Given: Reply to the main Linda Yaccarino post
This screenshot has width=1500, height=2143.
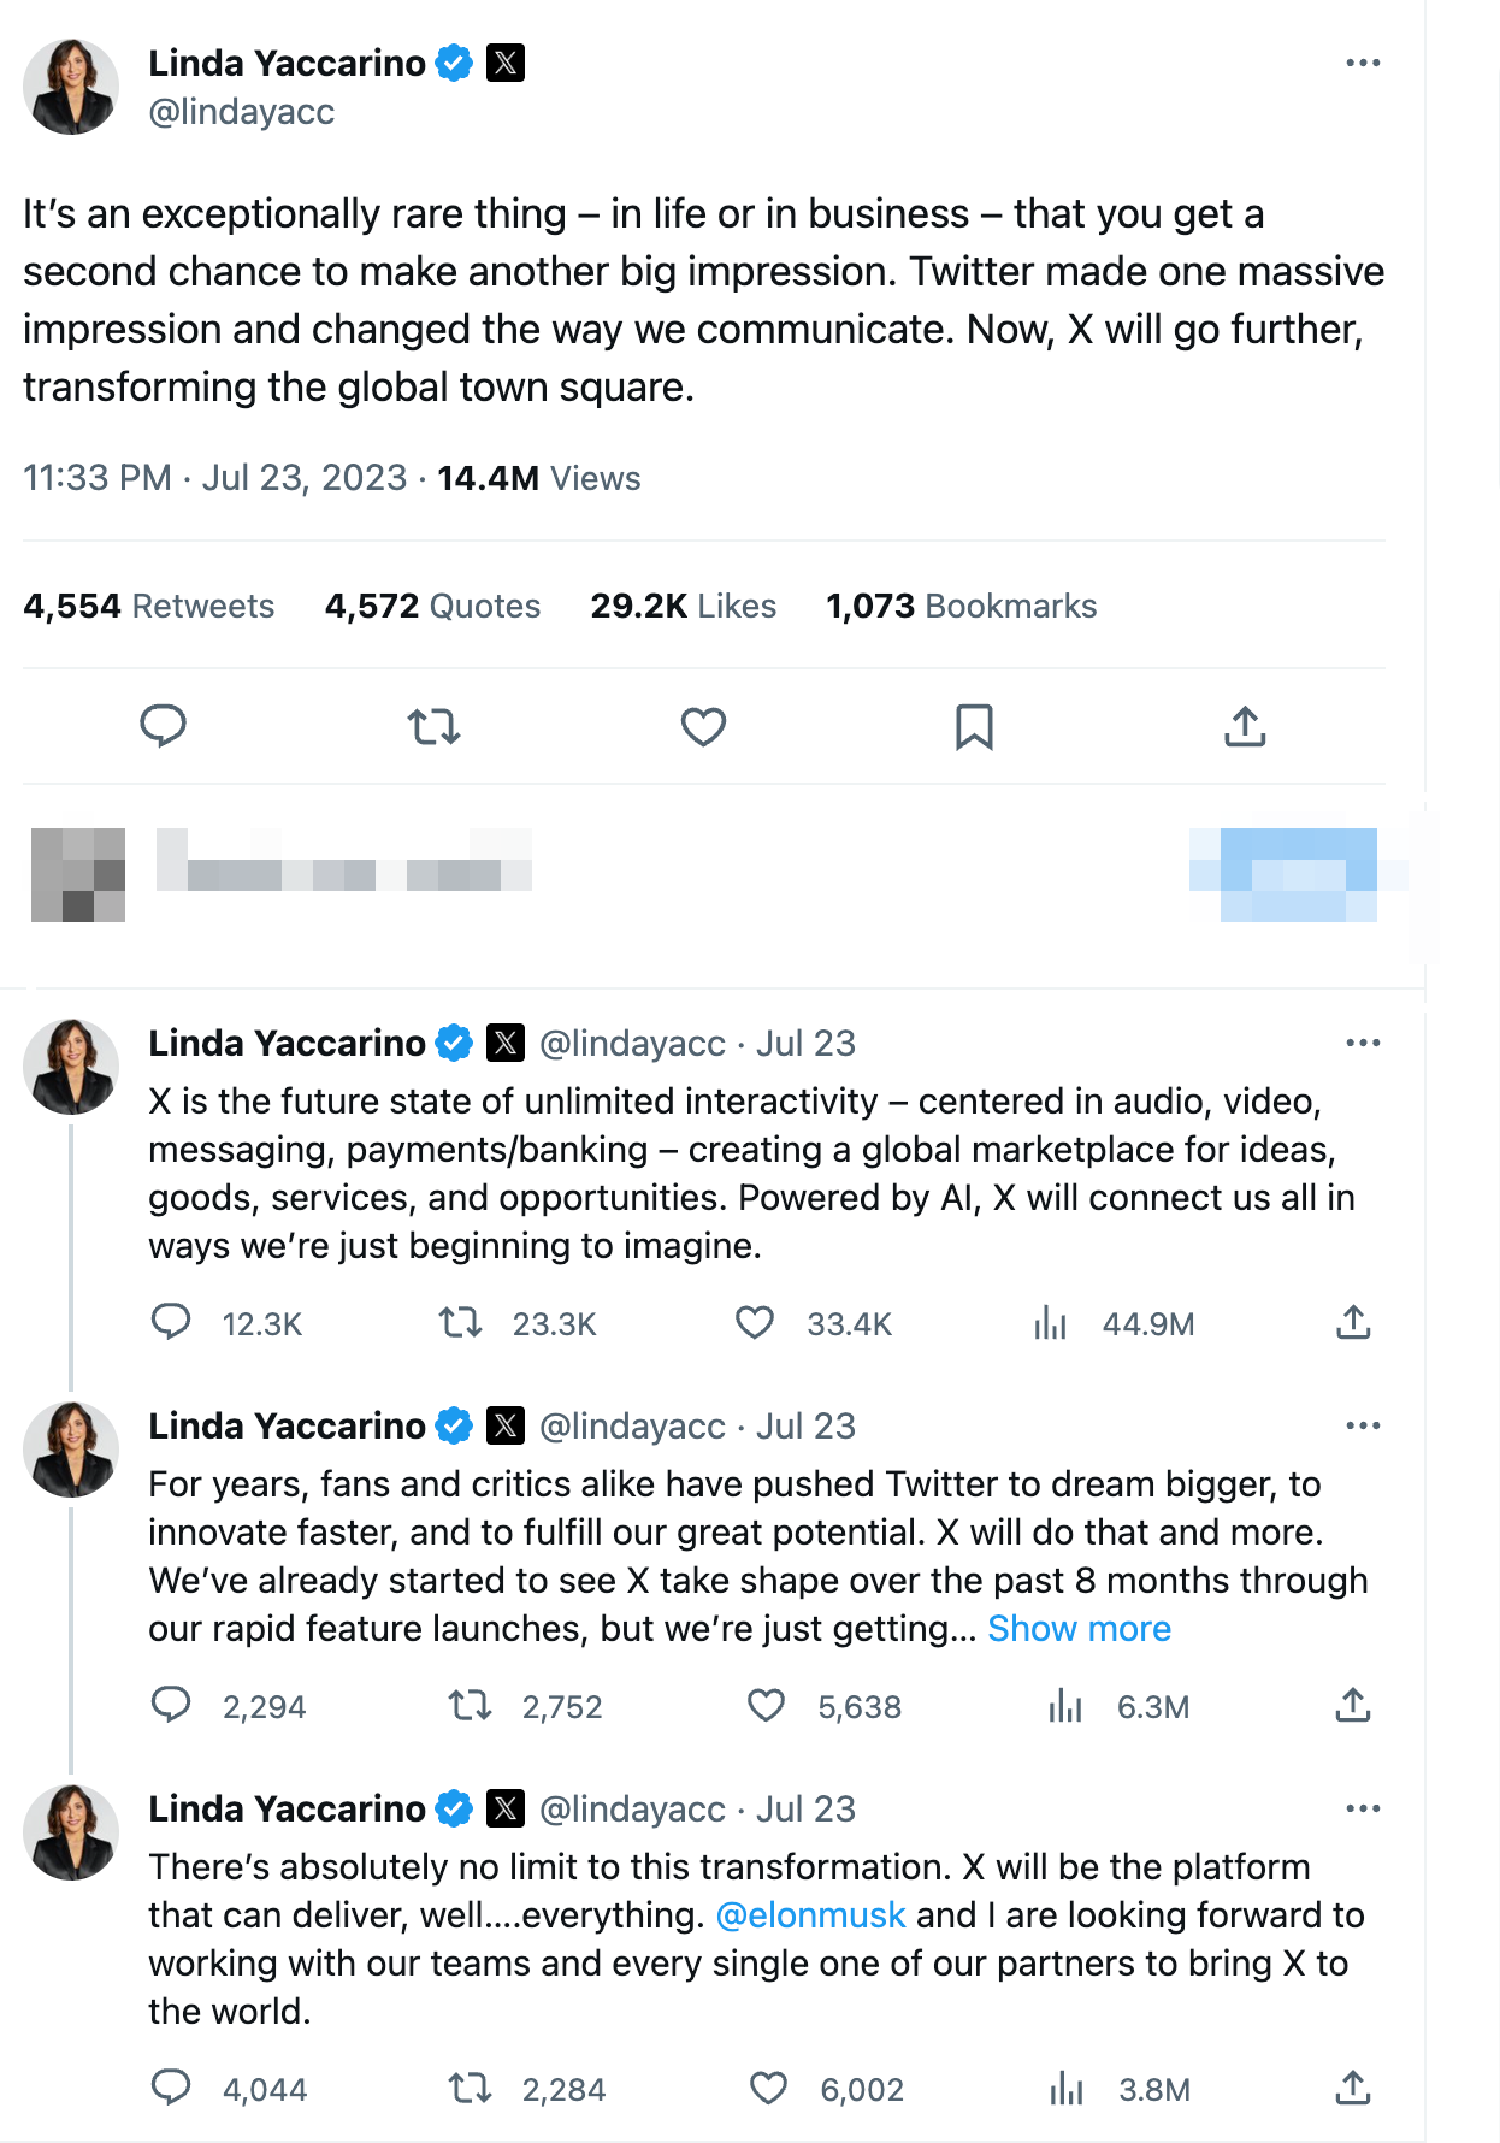Looking at the screenshot, I should pyautogui.click(x=163, y=726).
